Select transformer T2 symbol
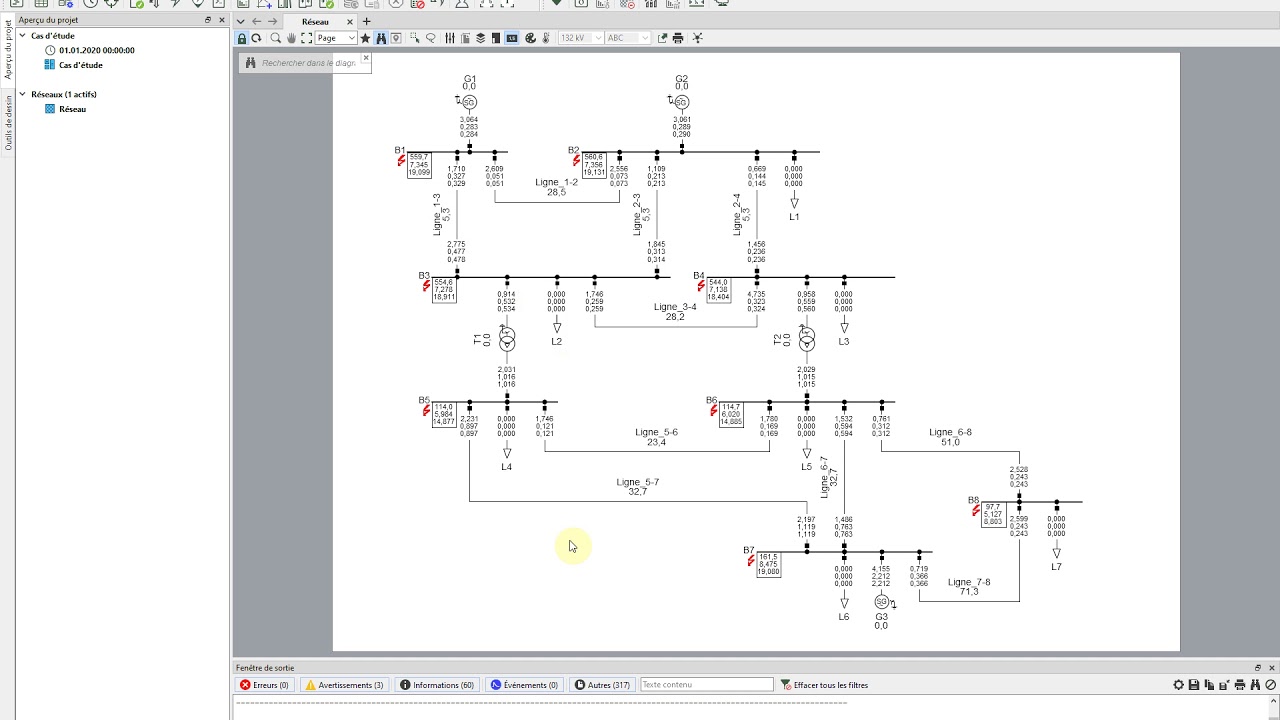 (x=807, y=338)
